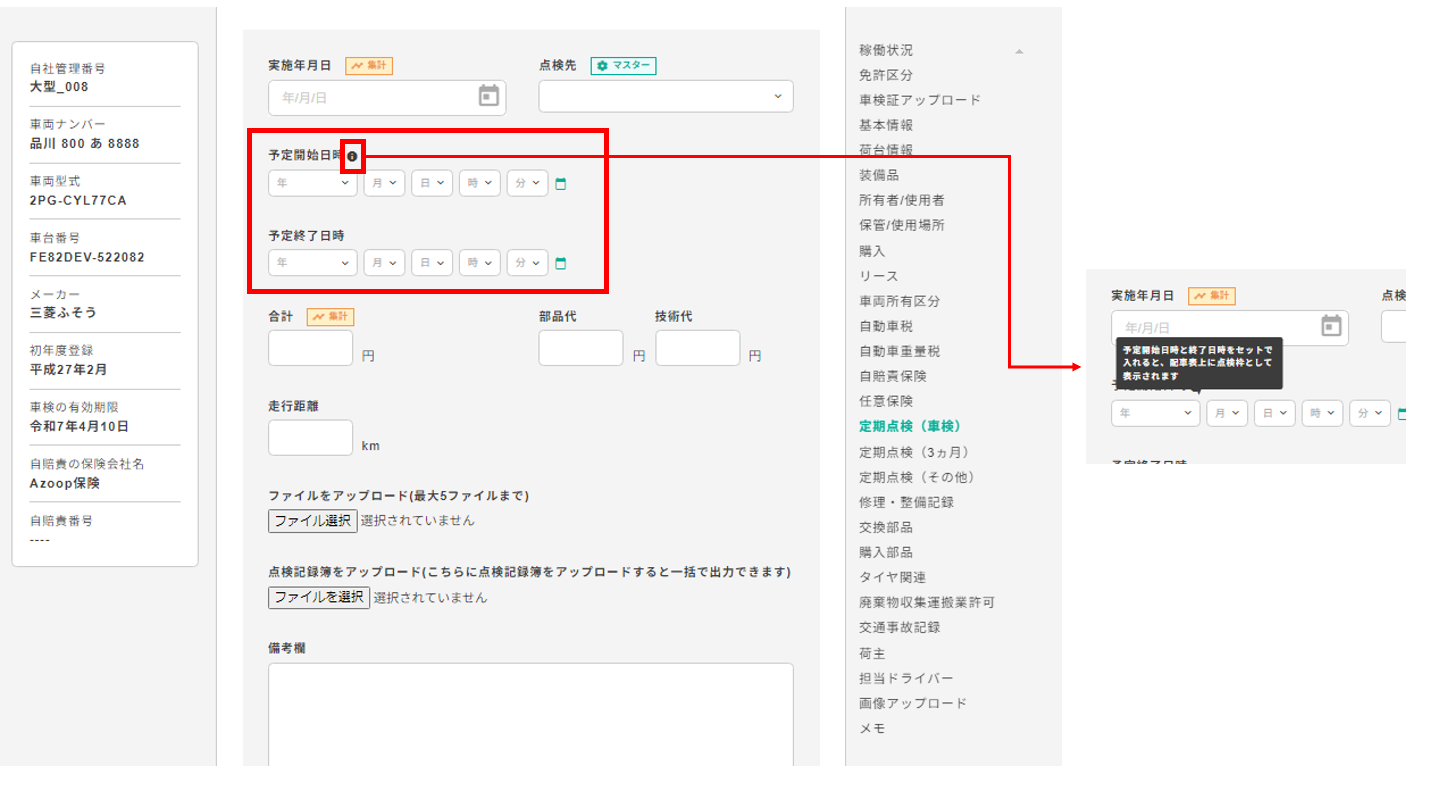Screen dimensions: 1451x806
Task: Open 所有者/使用者 menu item
Action: point(902,200)
